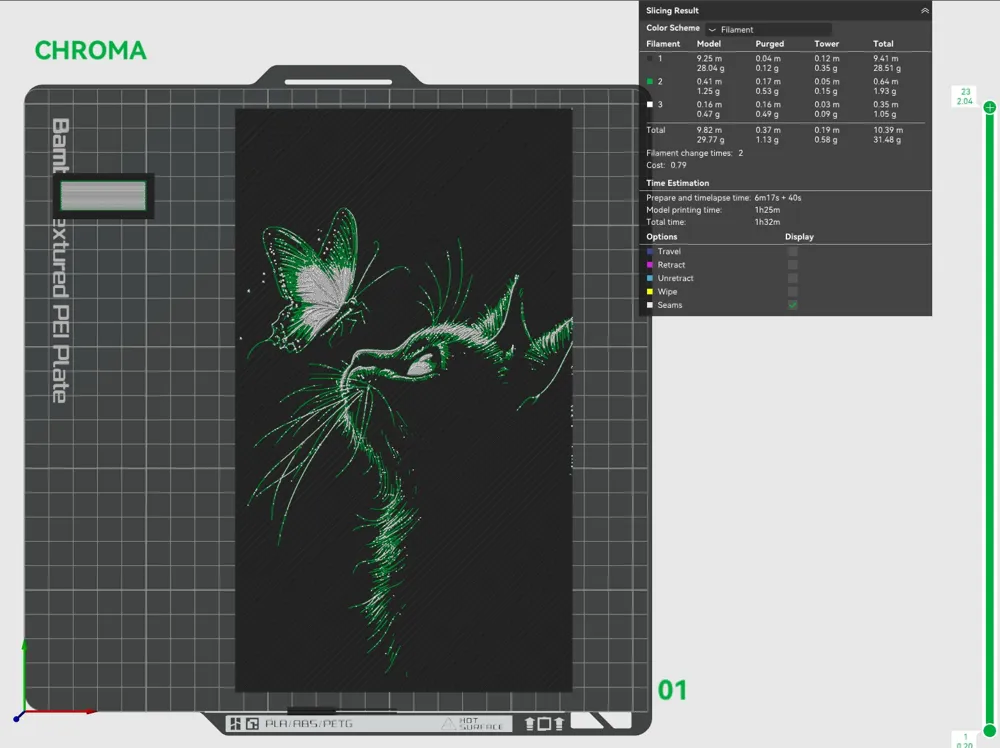1000x748 pixels.
Task: Click the yellow Wipe legend icon
Action: pyautogui.click(x=650, y=291)
